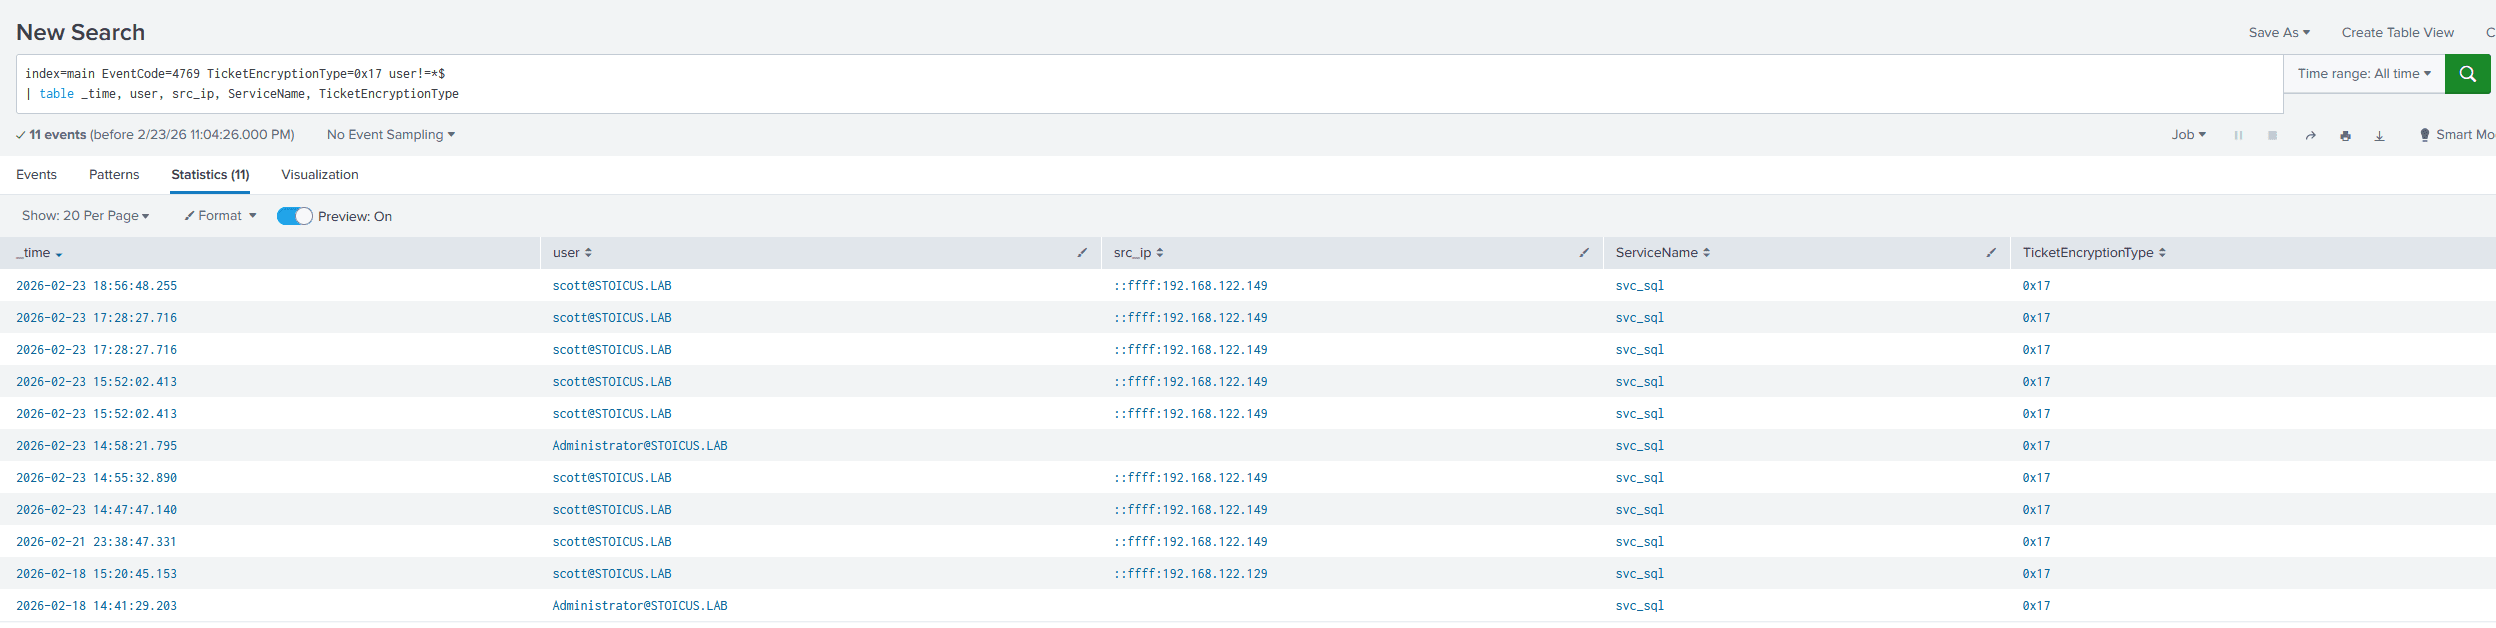This screenshot has height=628, width=2496.
Task: Stop the search job
Action: pos(2272,135)
